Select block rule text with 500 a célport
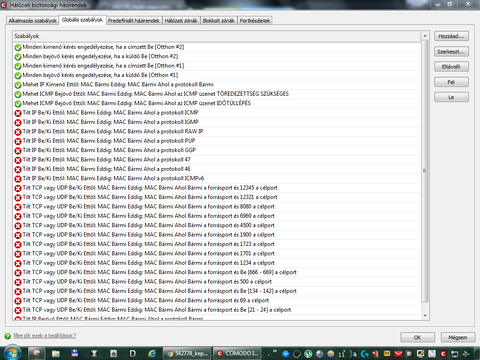 click(x=147, y=282)
